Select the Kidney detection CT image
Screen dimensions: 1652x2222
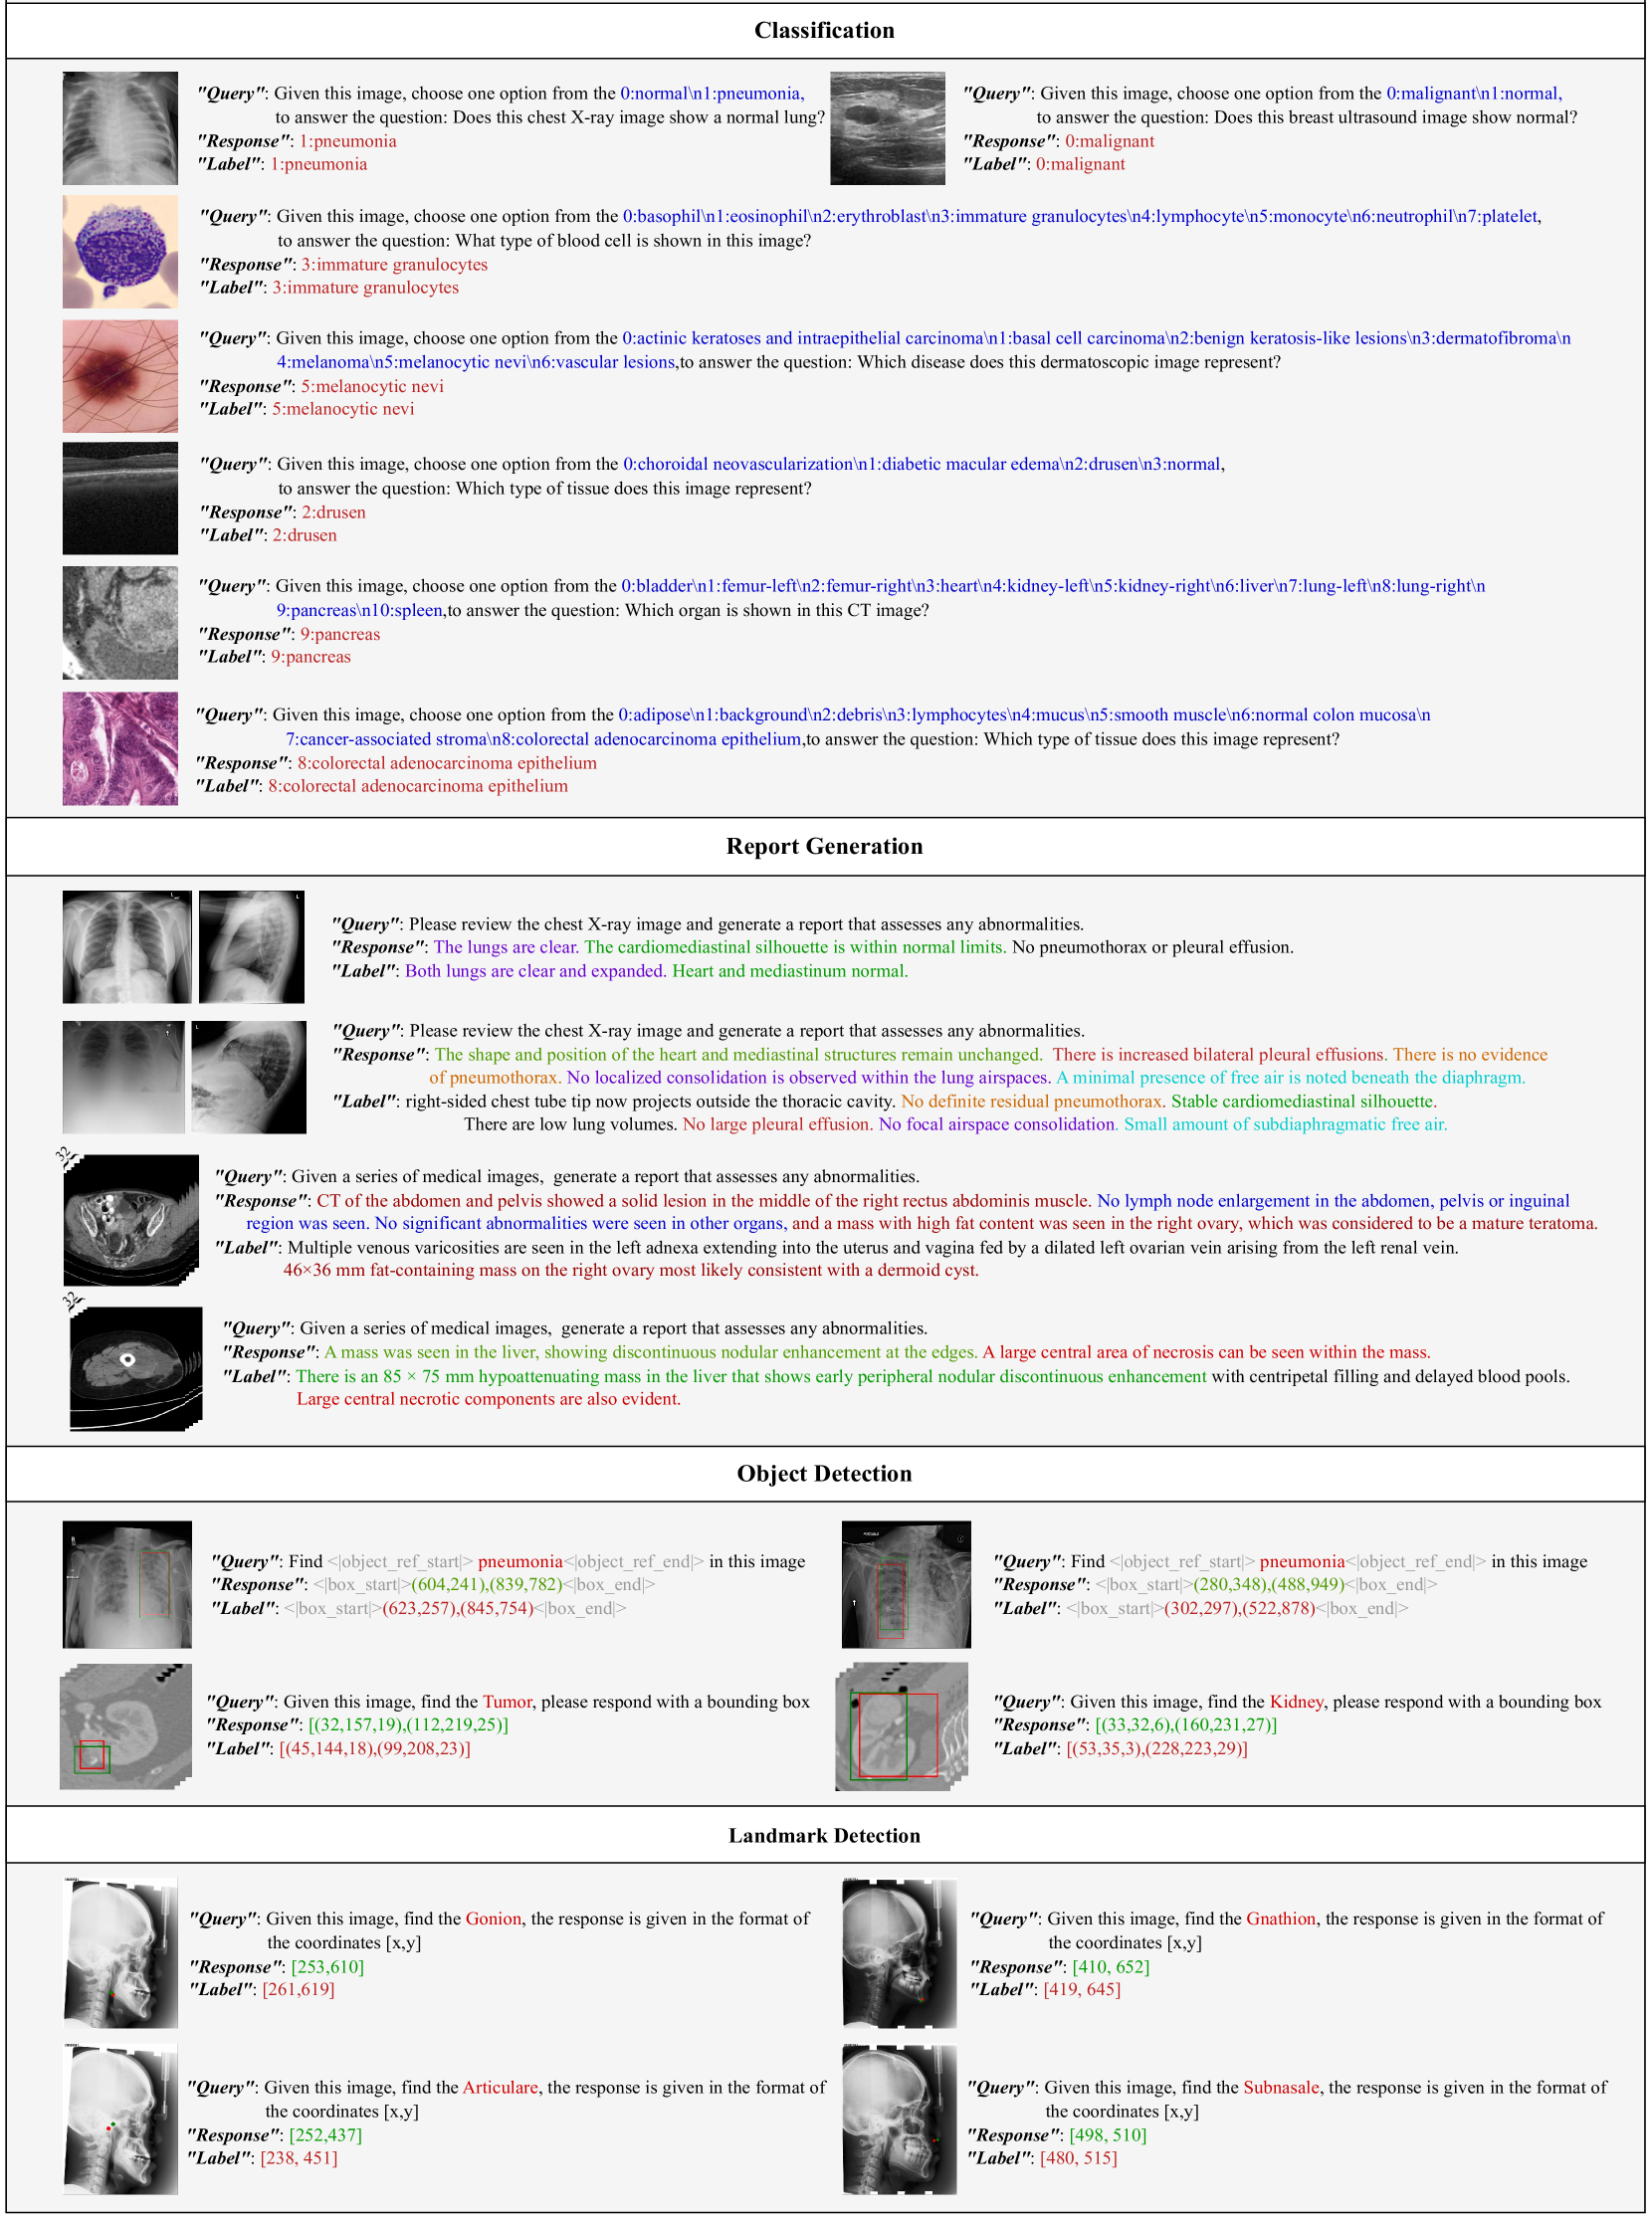pyautogui.click(x=902, y=1727)
